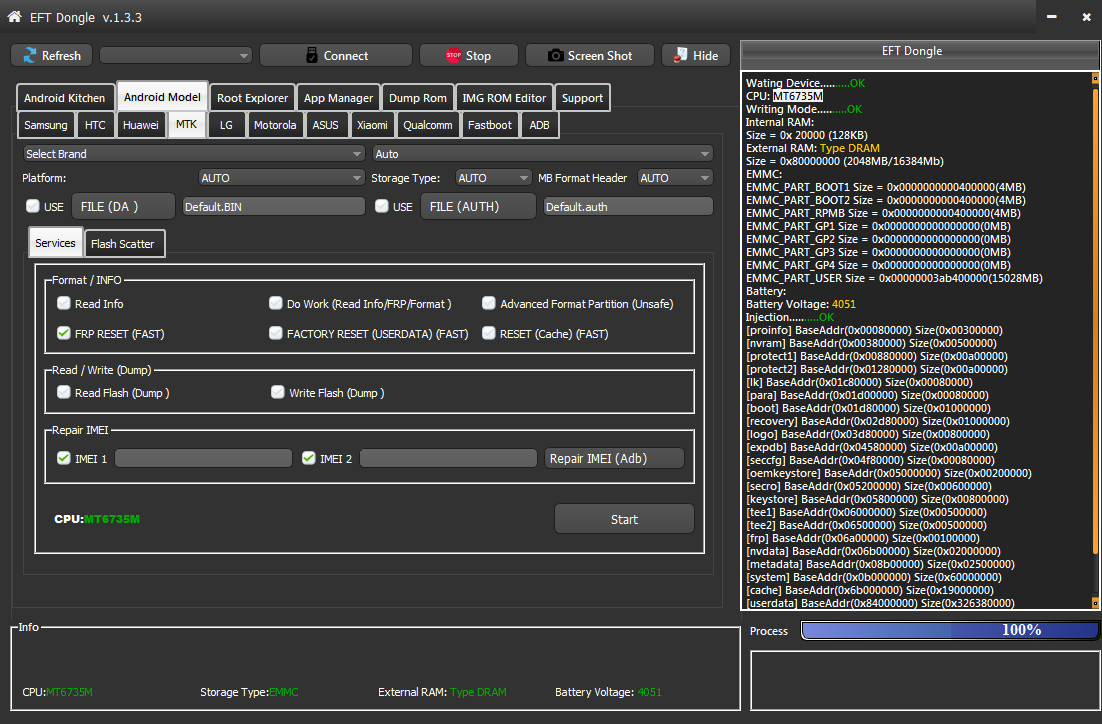
Task: Expand the Auto model dropdown
Action: (543, 154)
